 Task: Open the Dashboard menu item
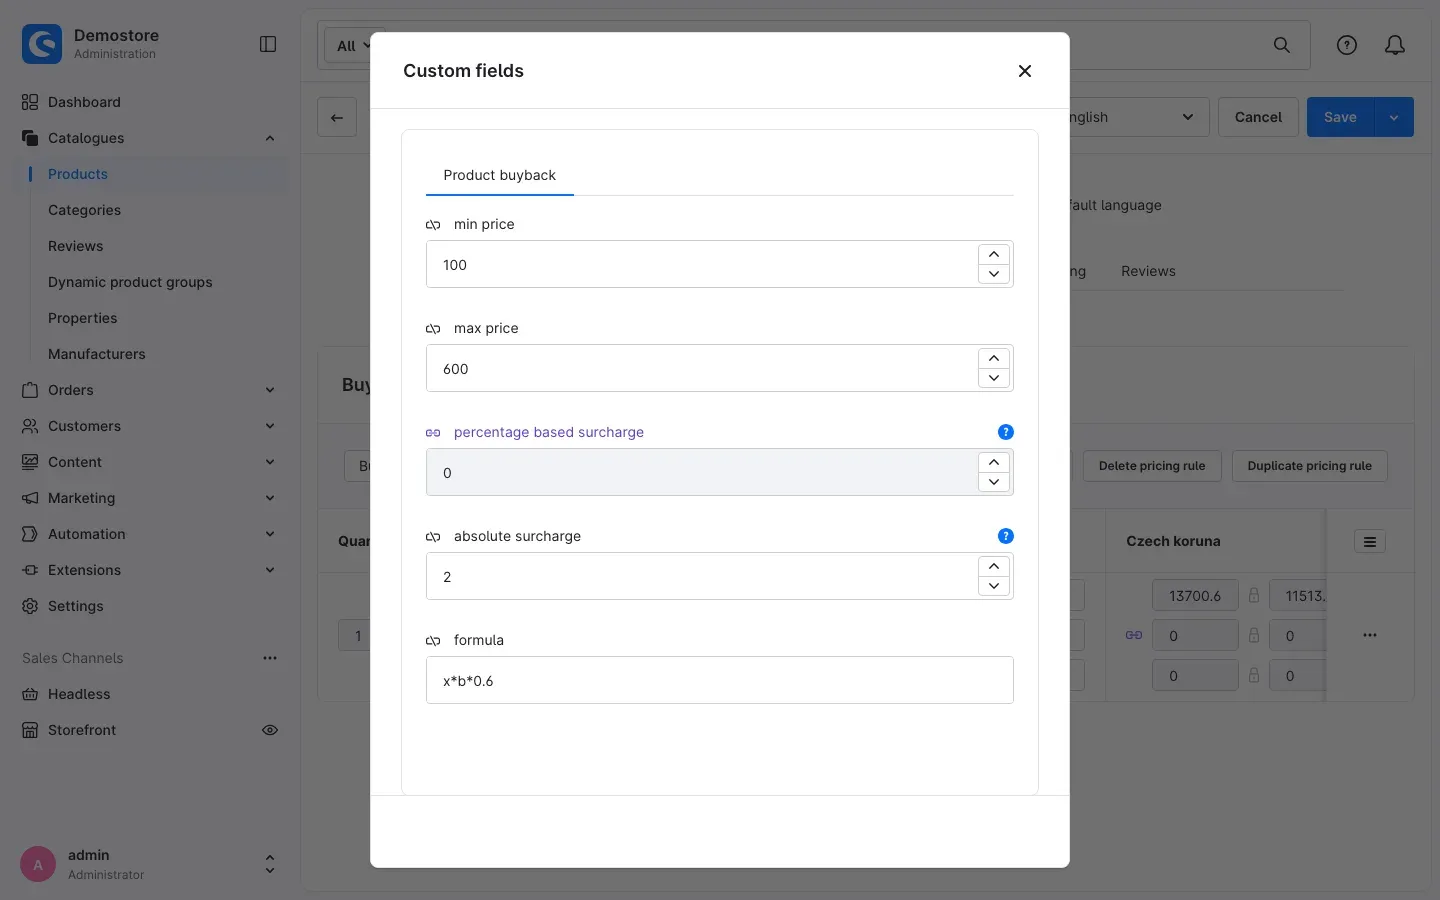pos(84,102)
